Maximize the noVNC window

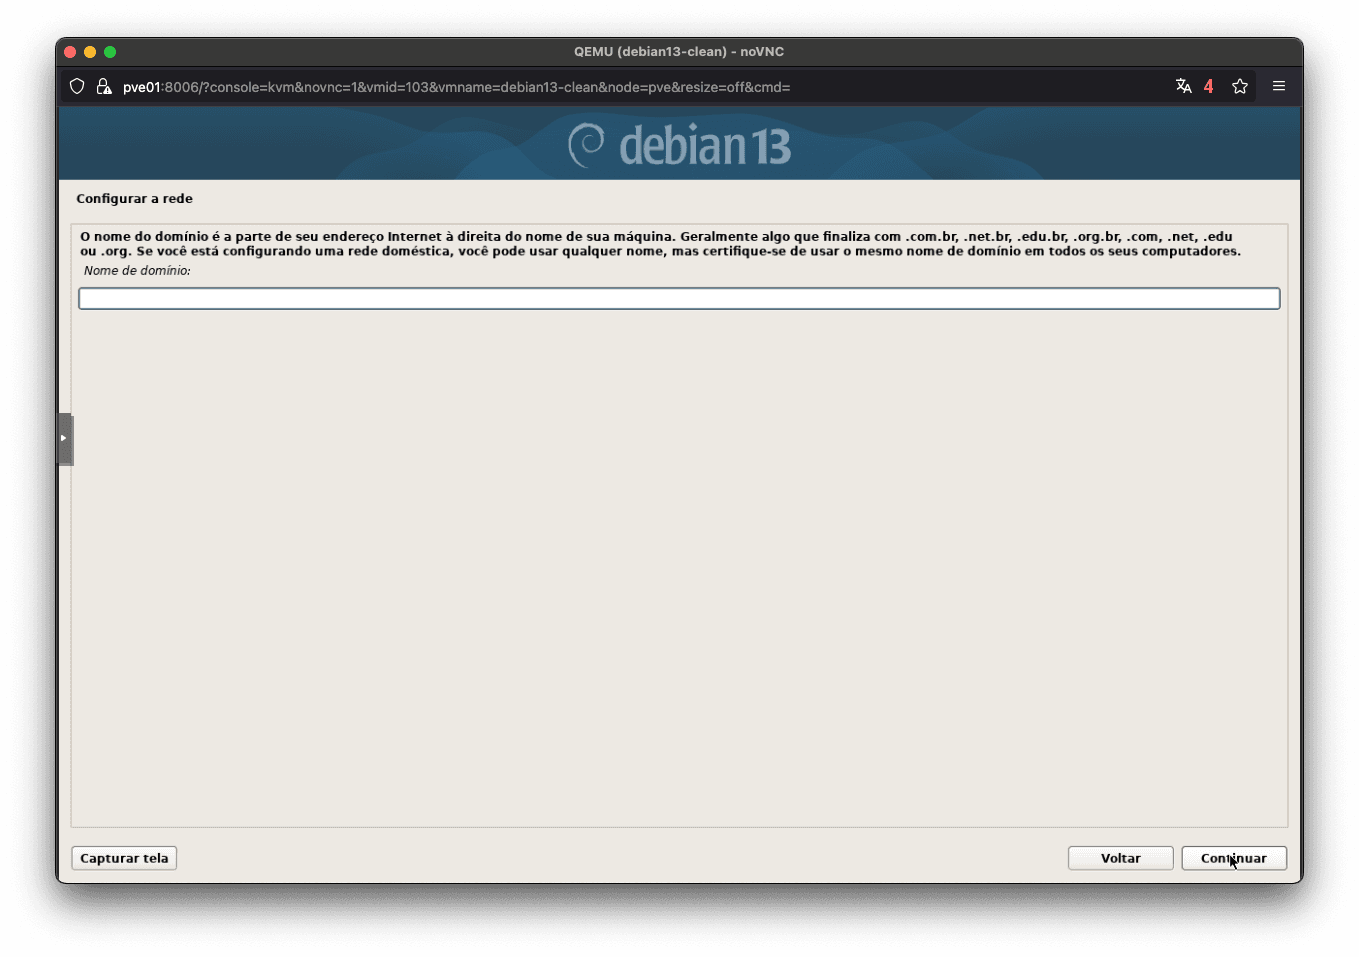coord(110,52)
